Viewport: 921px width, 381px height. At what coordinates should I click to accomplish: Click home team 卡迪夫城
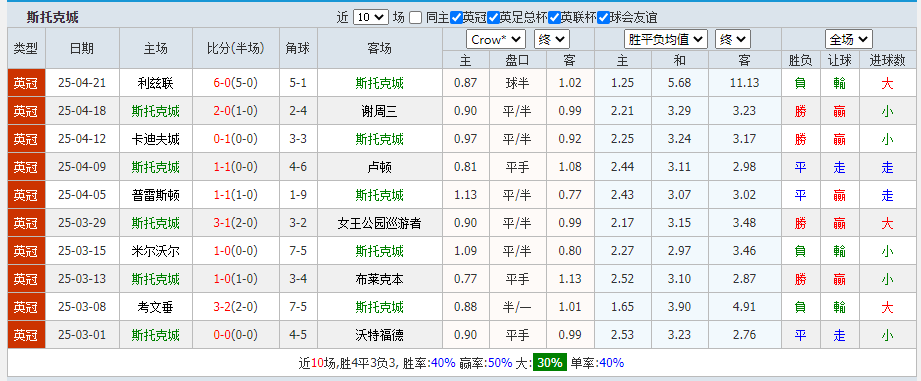[156, 139]
